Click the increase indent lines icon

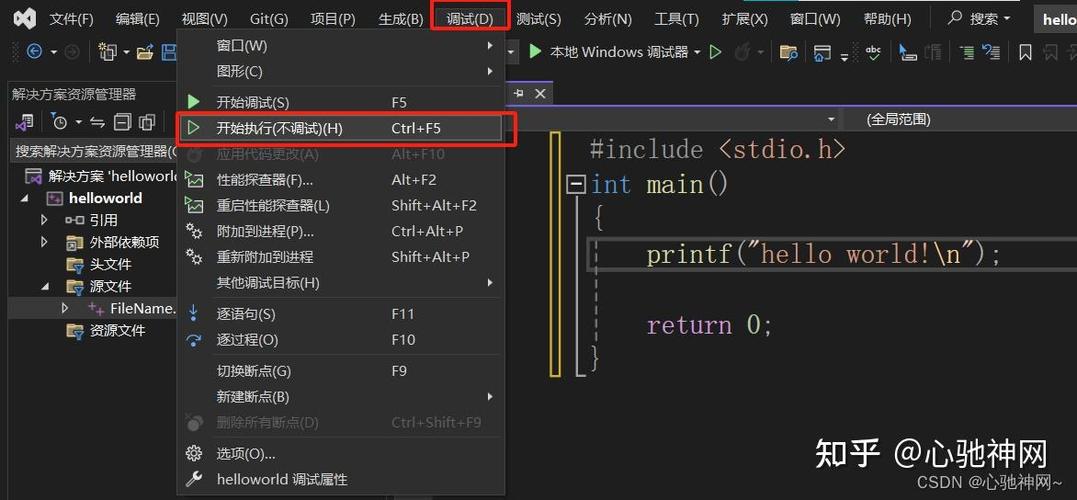967,52
